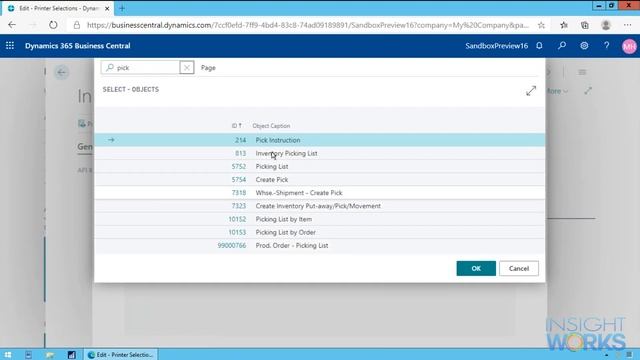Open the MH user avatar menu
This screenshot has width=640, height=360.
pyautogui.click(x=629, y=46)
